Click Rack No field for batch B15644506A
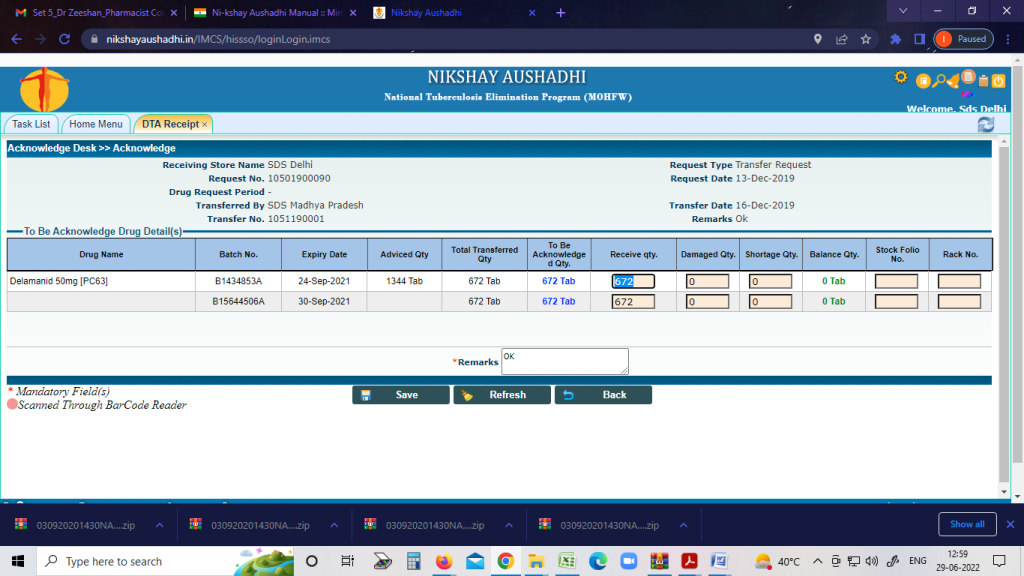Viewport: 1024px width, 576px height. (x=959, y=302)
